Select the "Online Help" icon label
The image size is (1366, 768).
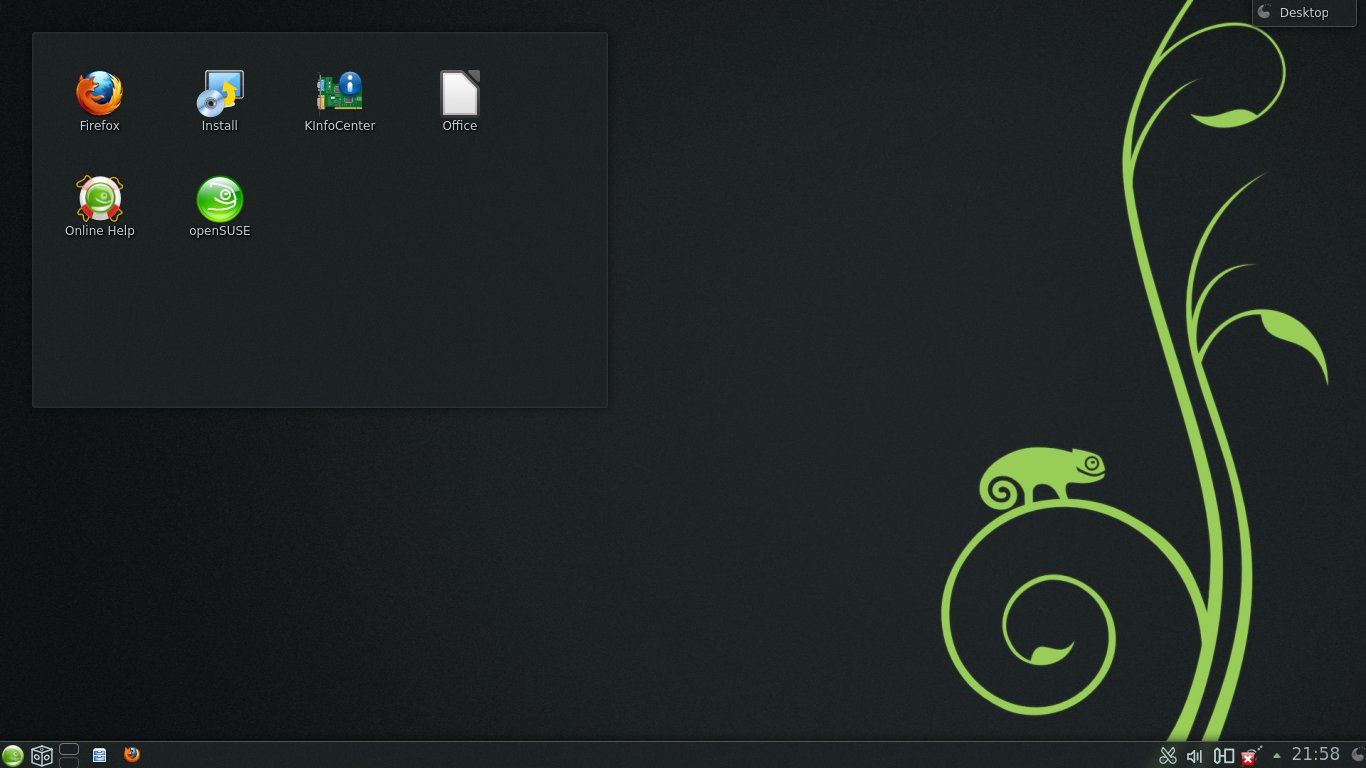[x=100, y=231]
